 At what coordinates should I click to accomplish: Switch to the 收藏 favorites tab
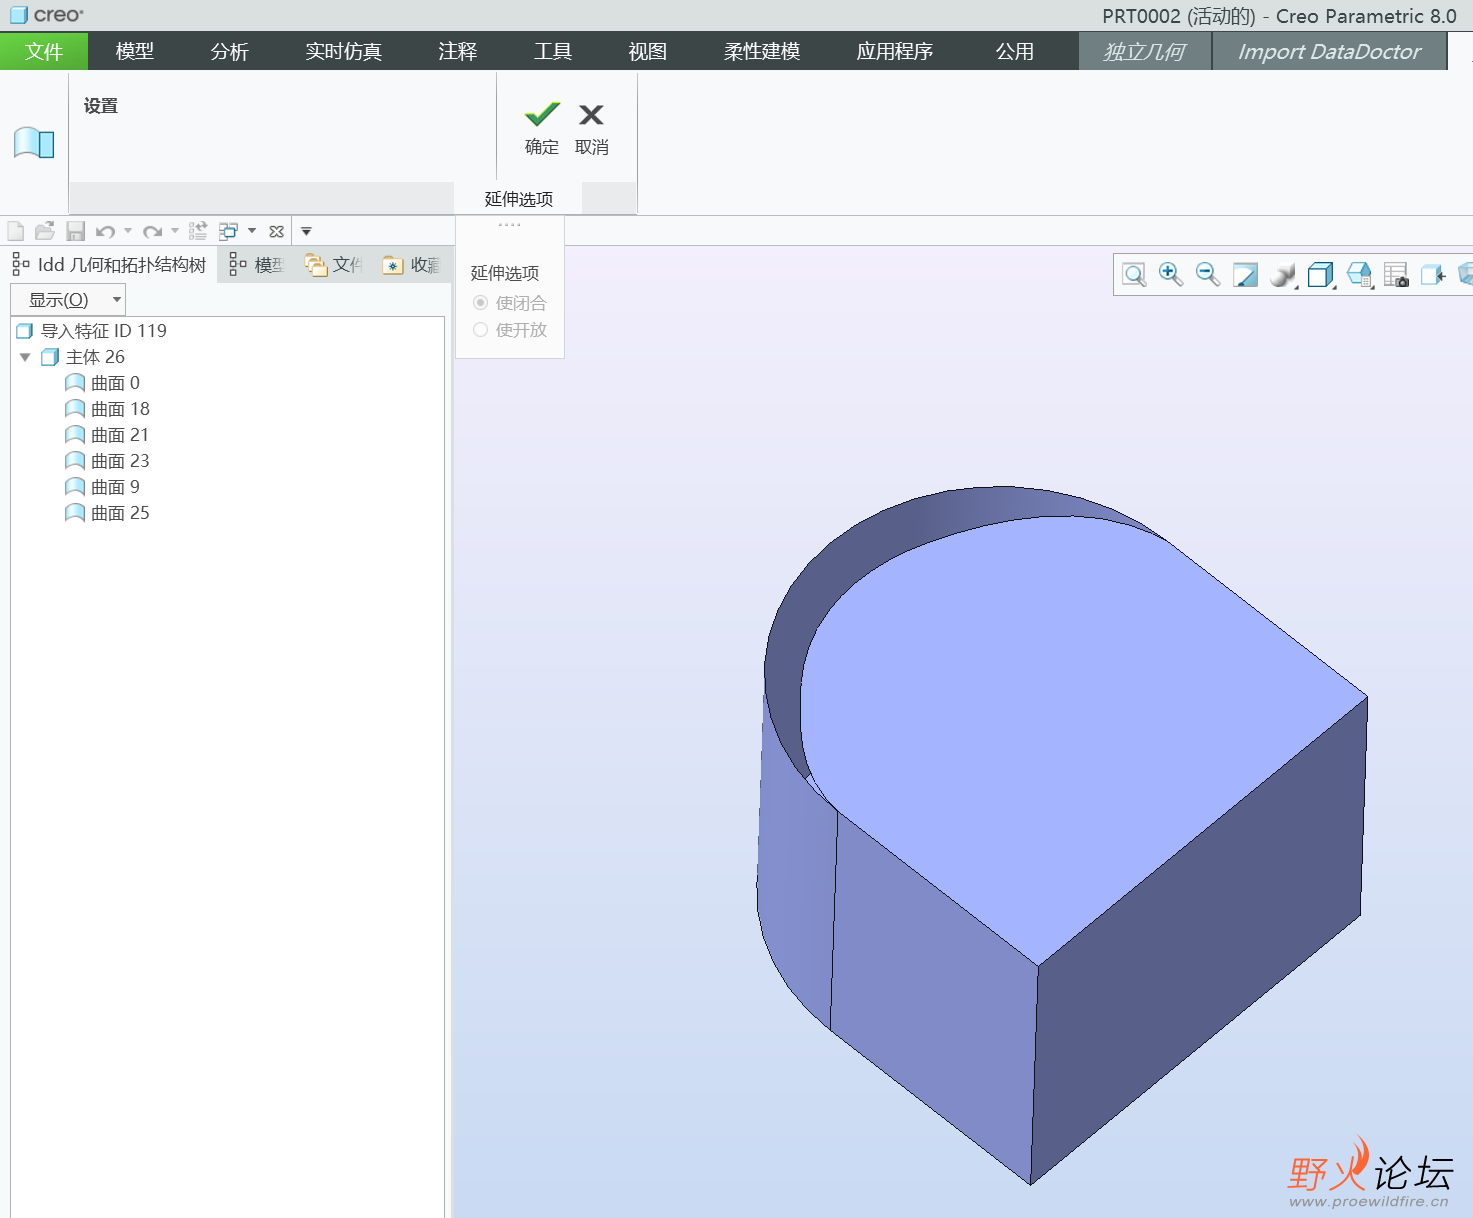(411, 264)
